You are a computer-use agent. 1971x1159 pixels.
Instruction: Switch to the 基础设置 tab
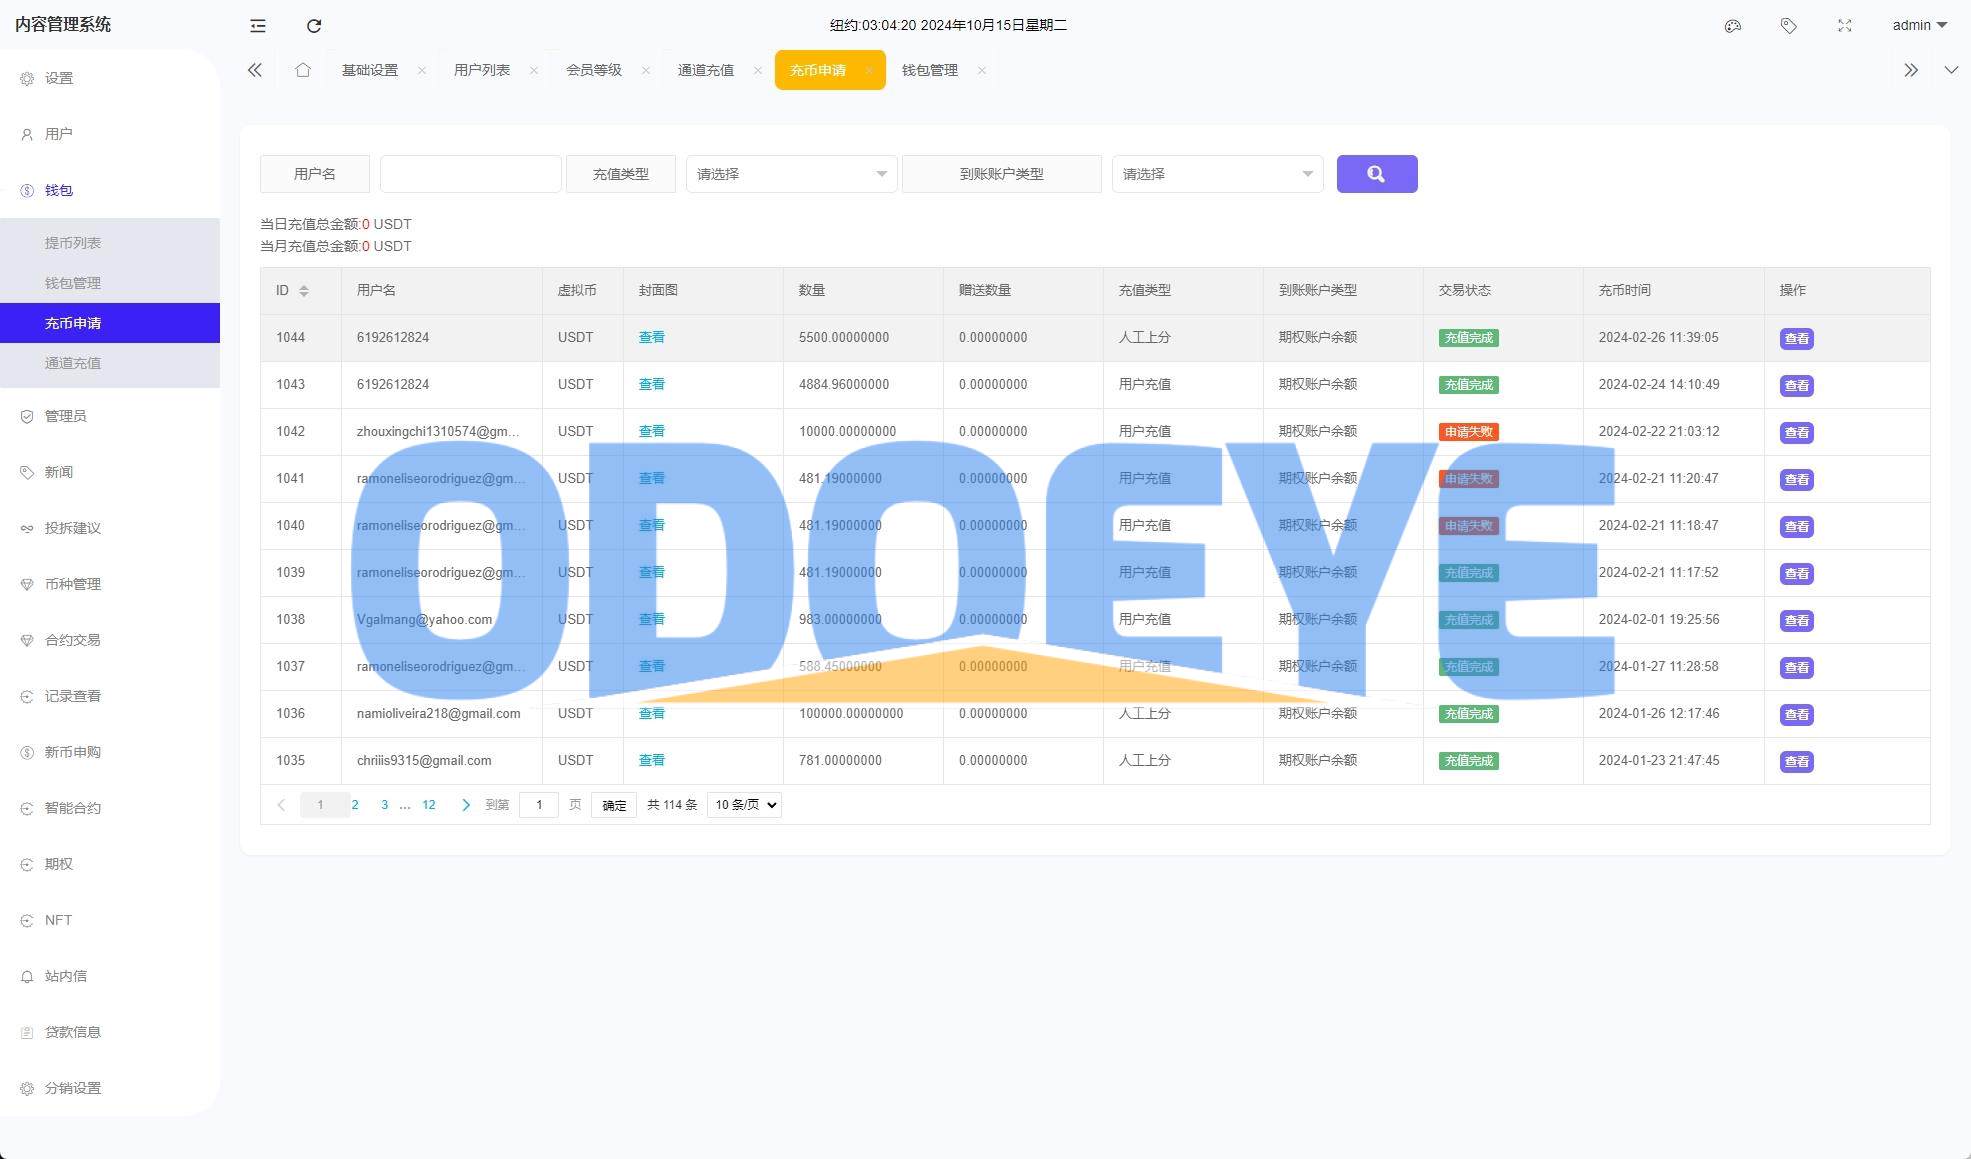coord(370,70)
